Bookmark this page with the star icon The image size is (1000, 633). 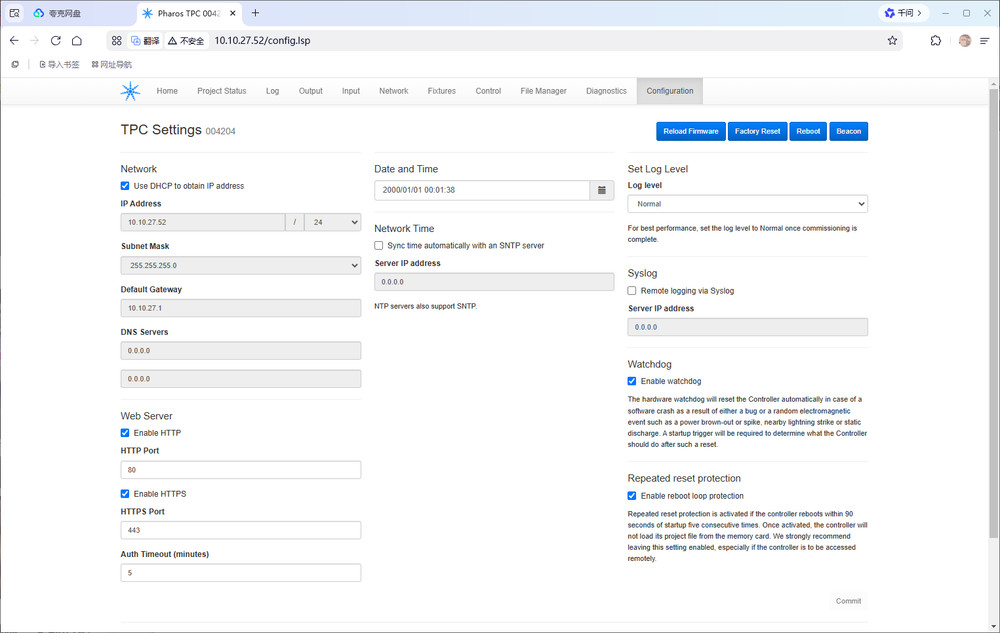pyautogui.click(x=892, y=41)
